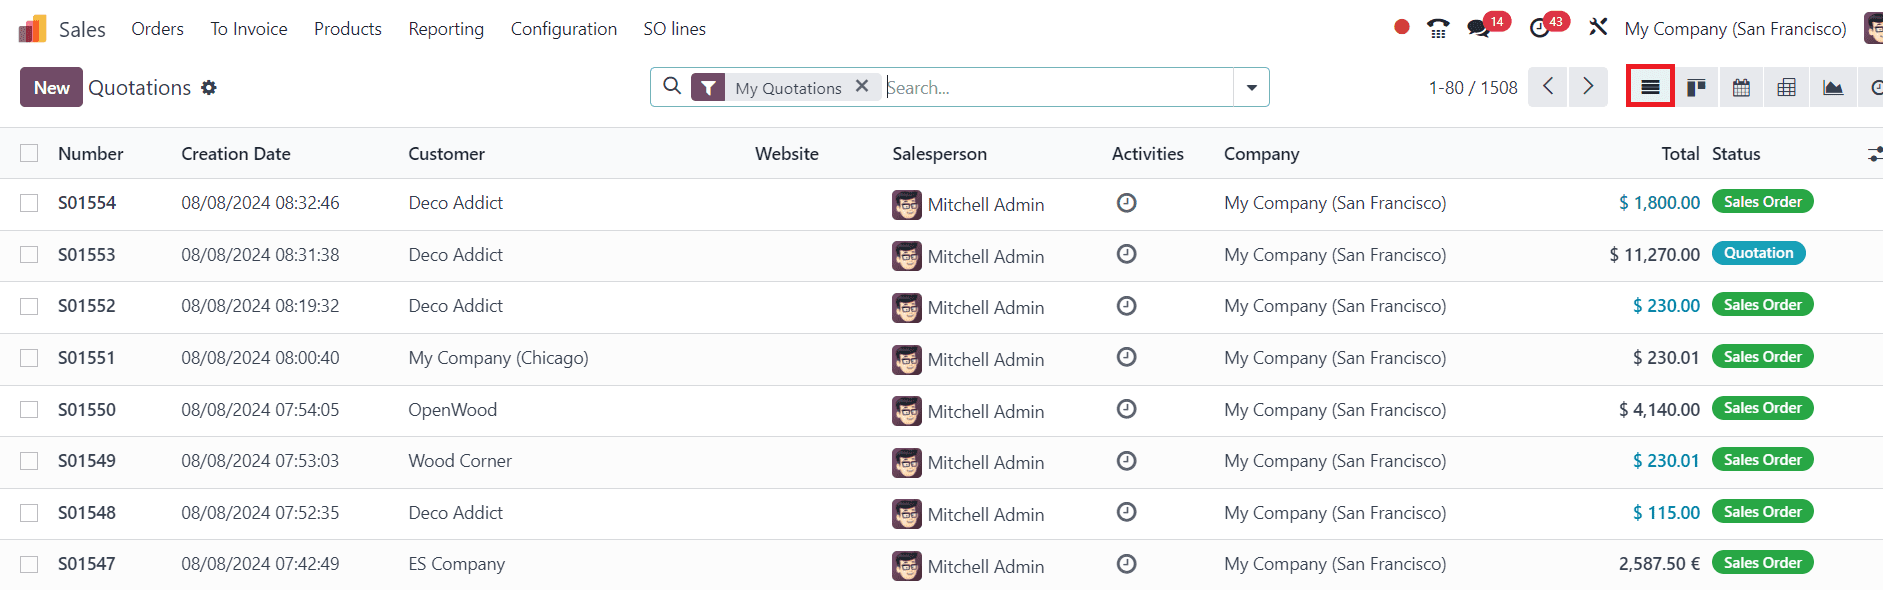Screen dimensions: 1883x590
Task: Open activity clock for order S01548
Action: click(1126, 512)
